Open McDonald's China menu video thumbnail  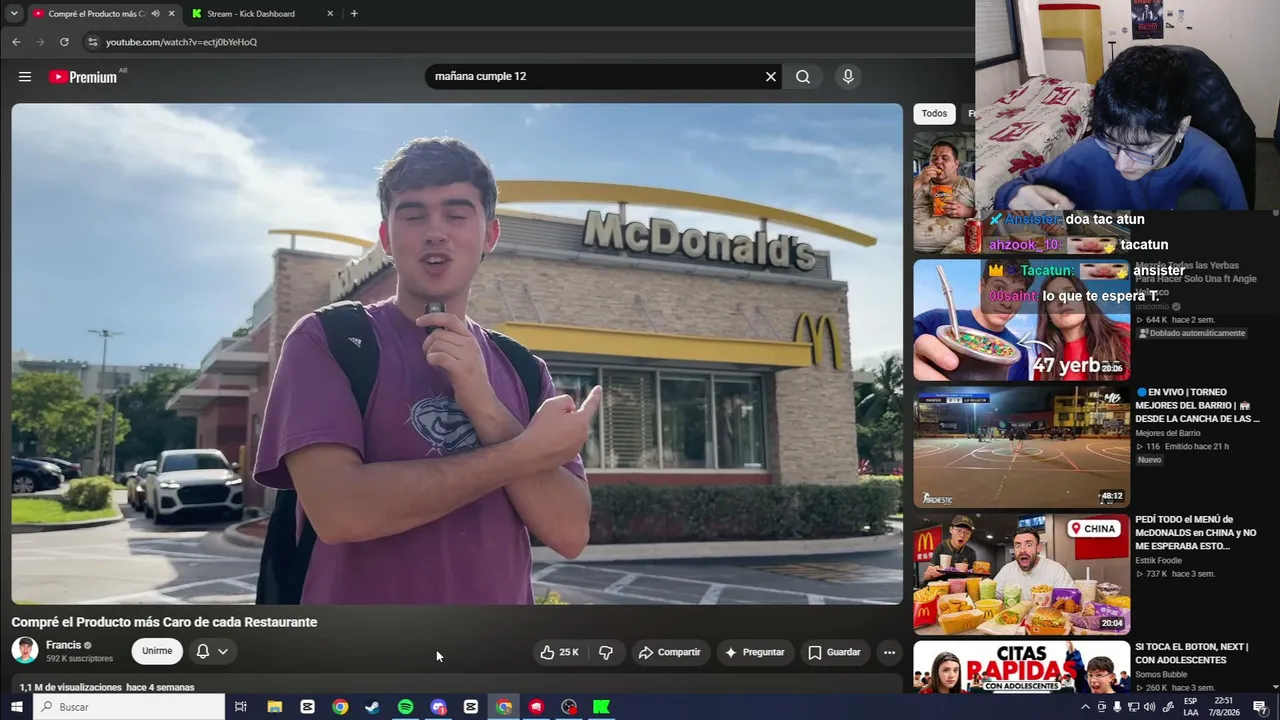[1021, 575]
